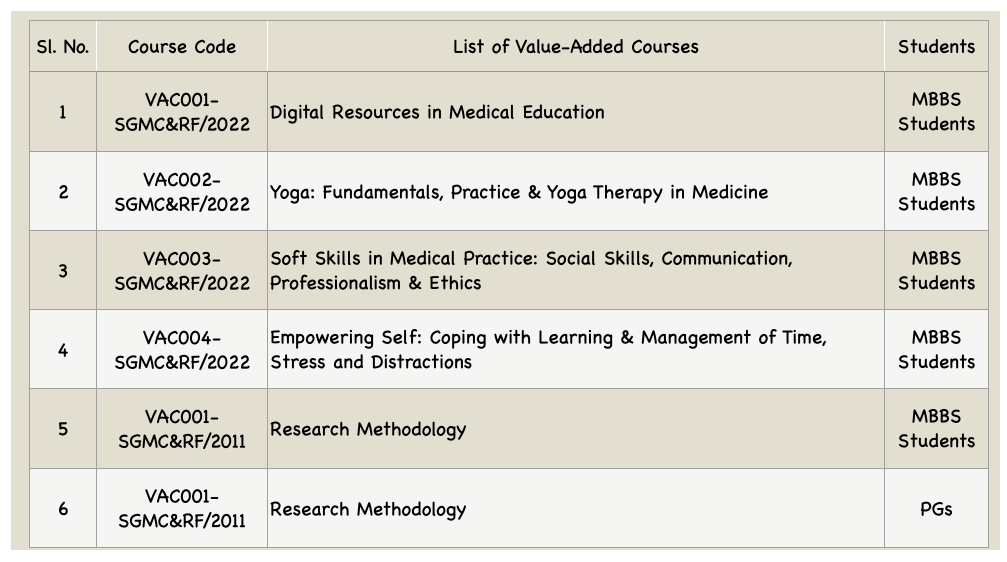The image size is (1007, 562).
Task: Click the 'Students' column header
Action: (x=936, y=46)
